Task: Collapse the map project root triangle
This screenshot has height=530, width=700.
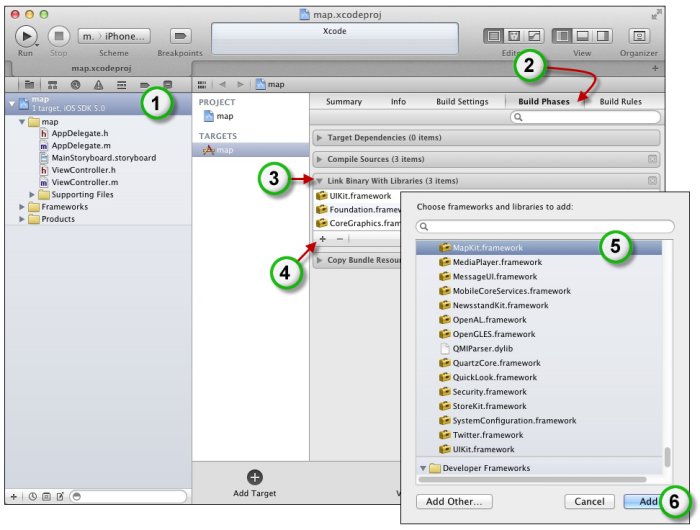Action: (12, 104)
